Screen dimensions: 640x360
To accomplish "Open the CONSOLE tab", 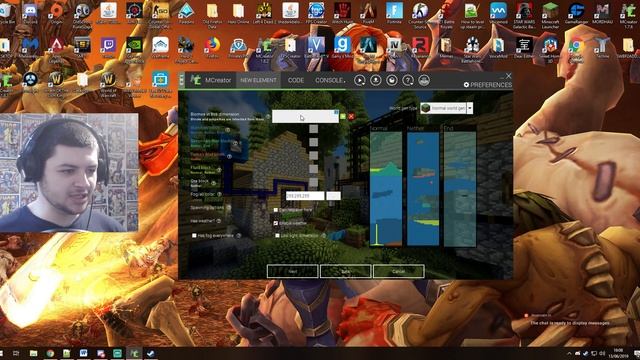I will click(330, 80).
